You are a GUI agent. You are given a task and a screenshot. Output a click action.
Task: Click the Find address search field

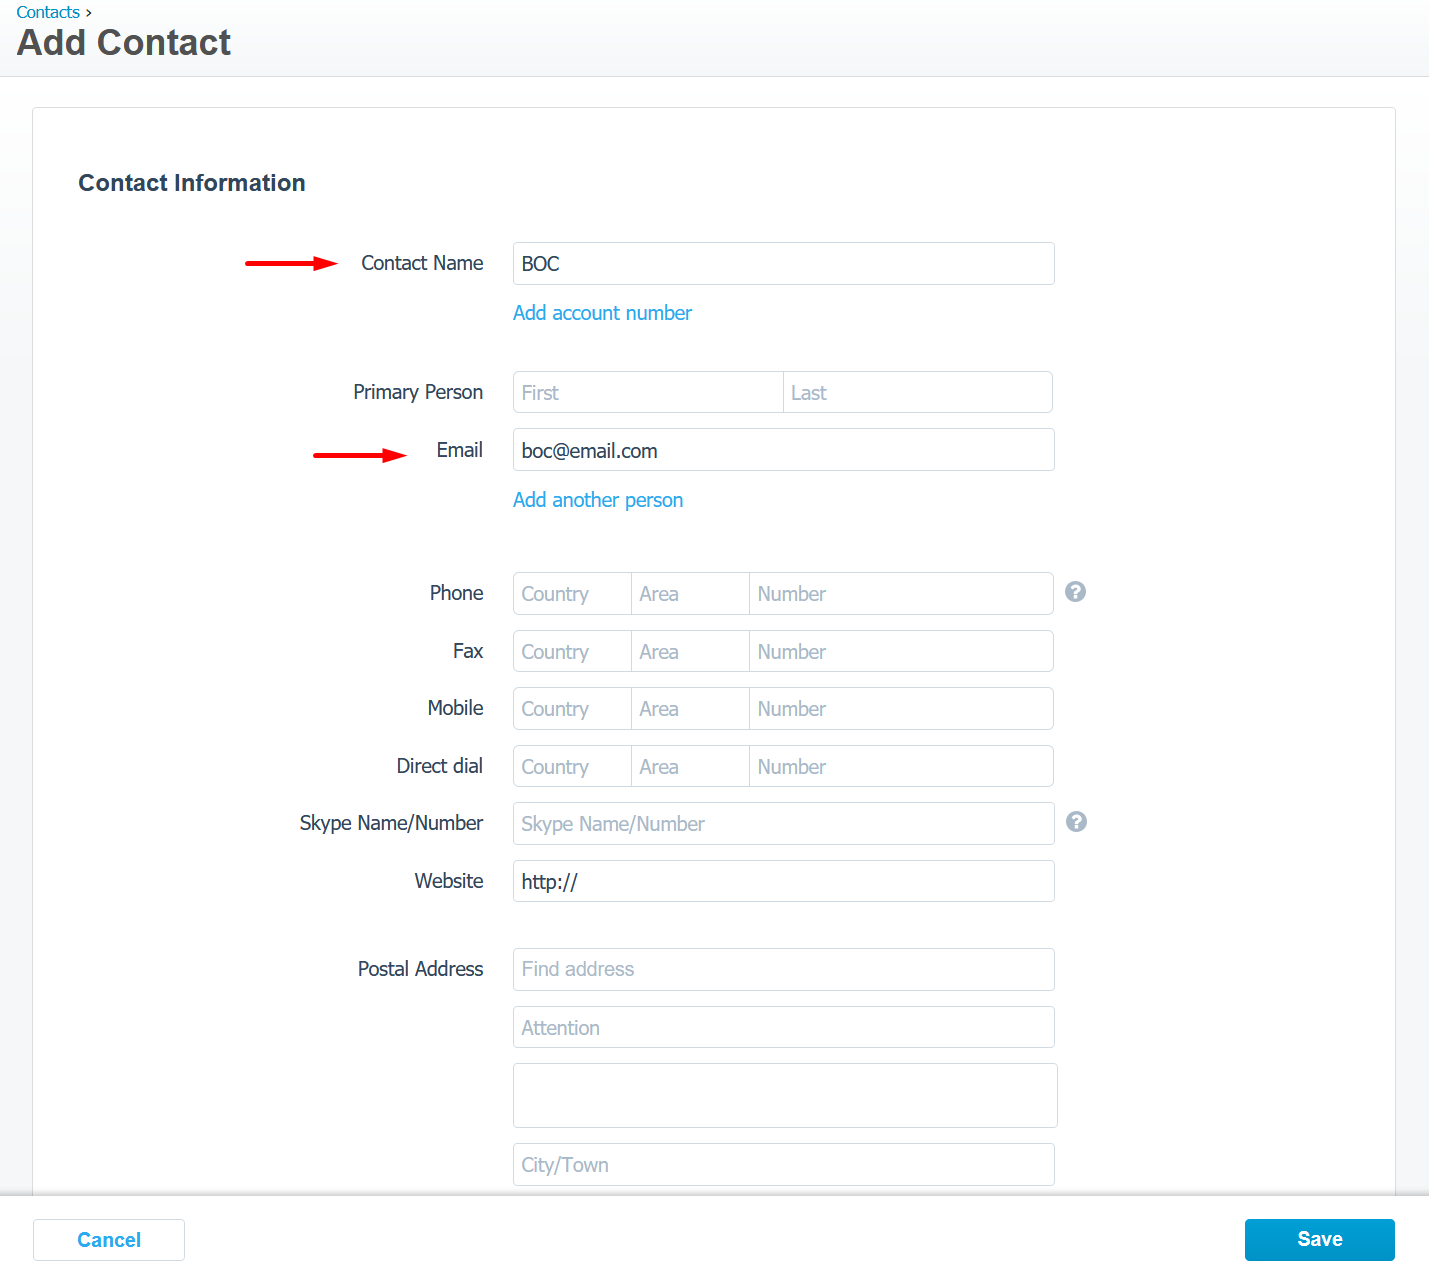(783, 970)
